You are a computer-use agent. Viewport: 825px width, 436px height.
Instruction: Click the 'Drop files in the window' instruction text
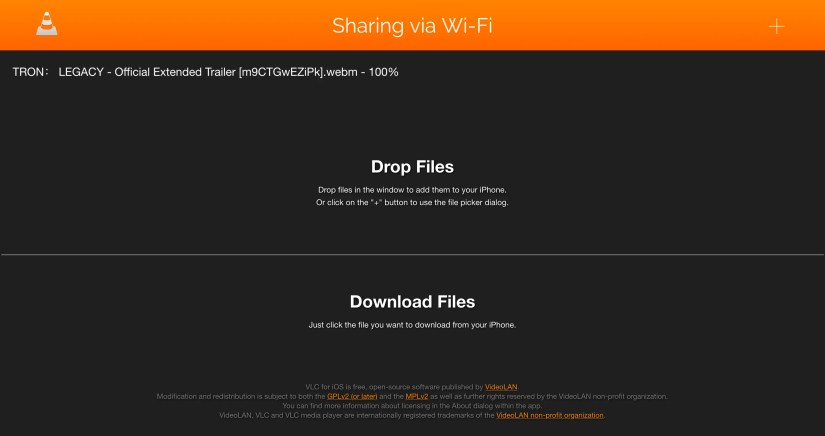pyautogui.click(x=412, y=190)
